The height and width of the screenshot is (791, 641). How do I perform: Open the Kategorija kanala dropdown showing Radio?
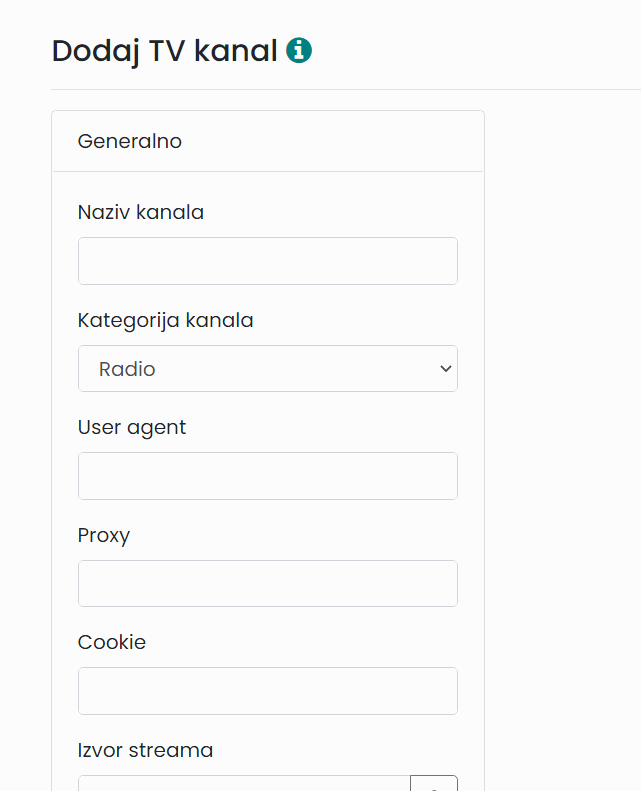tap(268, 369)
